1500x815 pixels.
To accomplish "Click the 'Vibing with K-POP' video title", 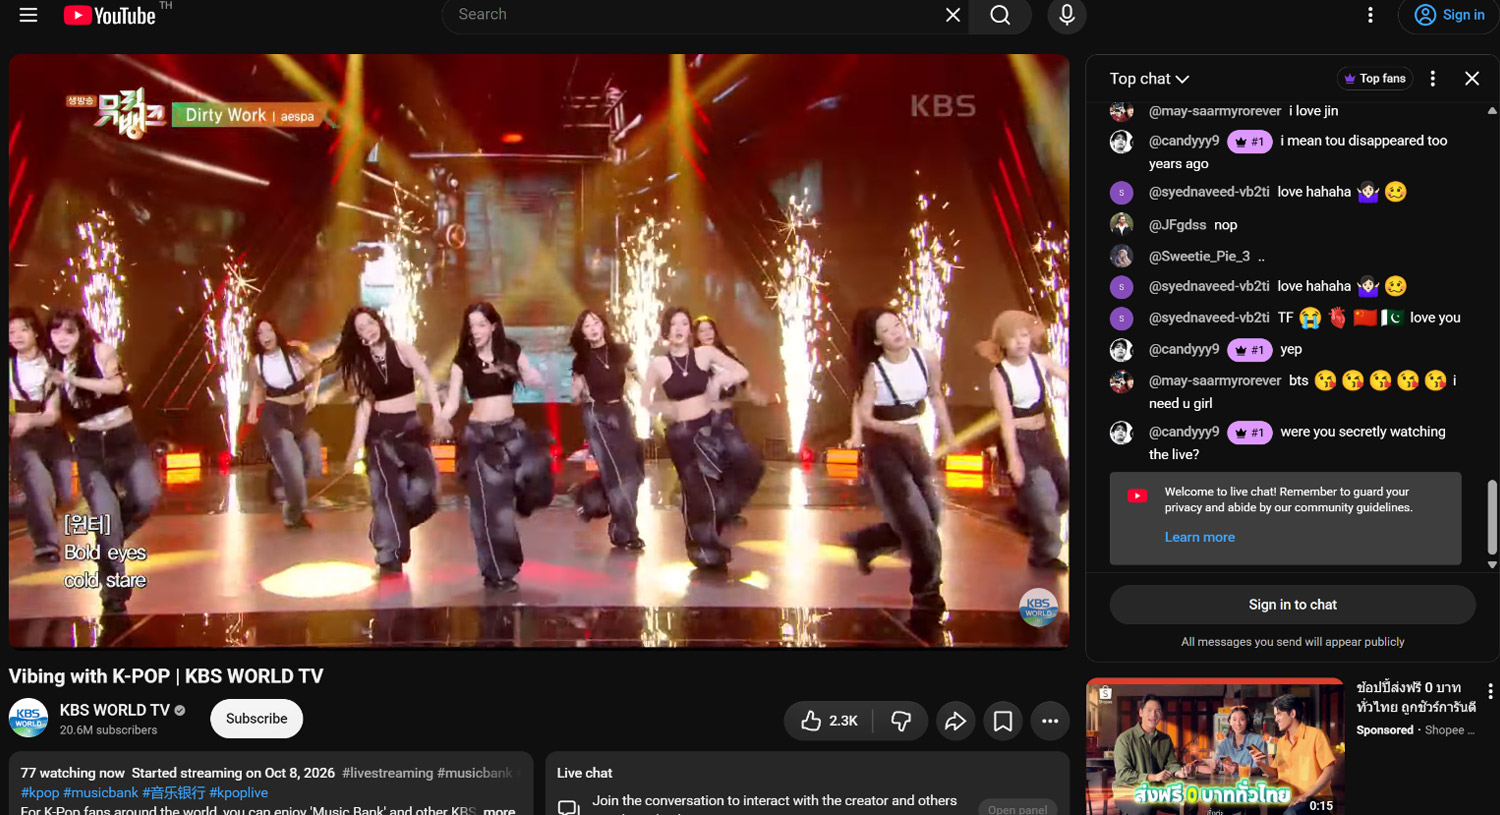I will point(166,677).
